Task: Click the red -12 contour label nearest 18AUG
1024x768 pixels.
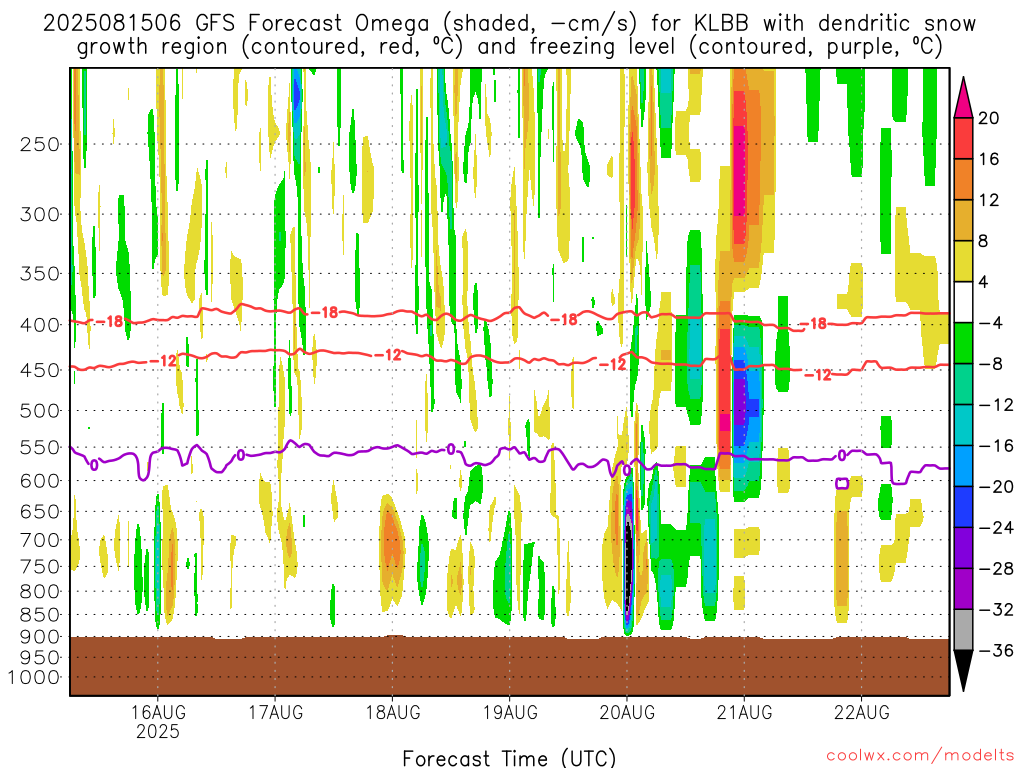Action: click(x=388, y=355)
